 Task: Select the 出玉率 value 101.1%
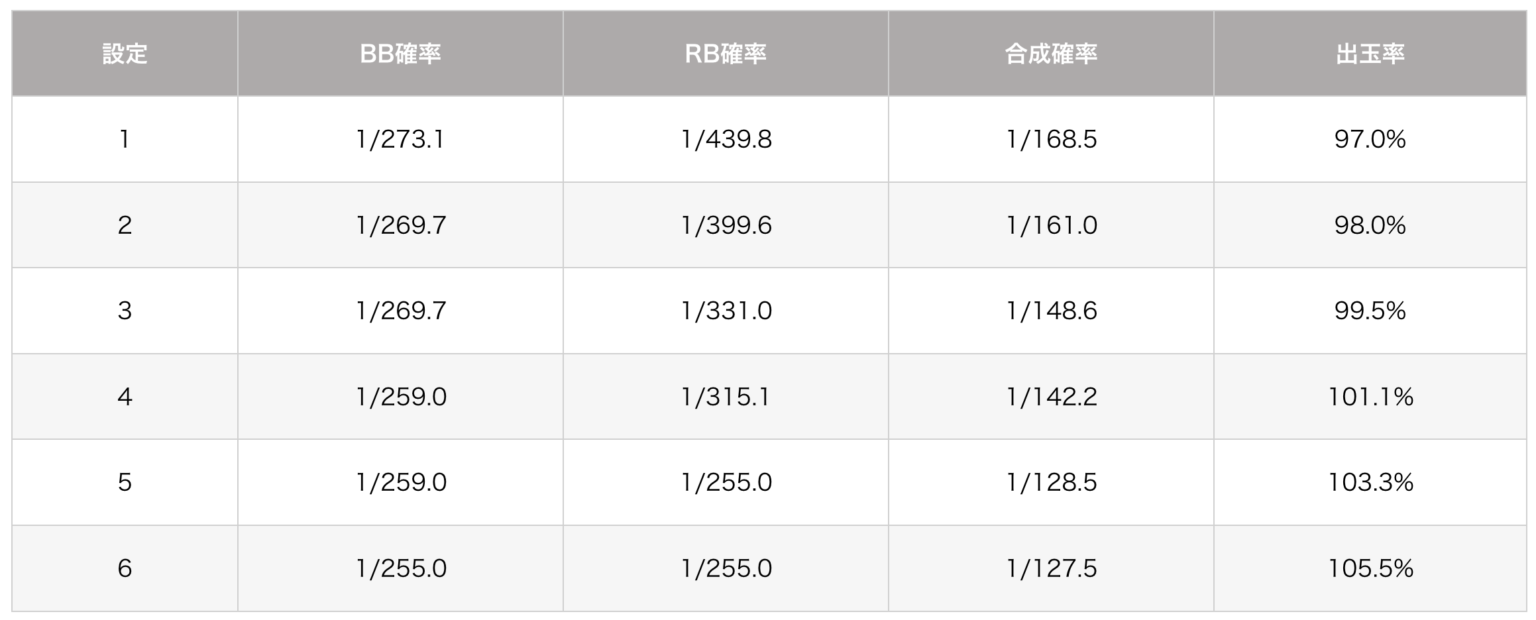pyautogui.click(x=1370, y=397)
